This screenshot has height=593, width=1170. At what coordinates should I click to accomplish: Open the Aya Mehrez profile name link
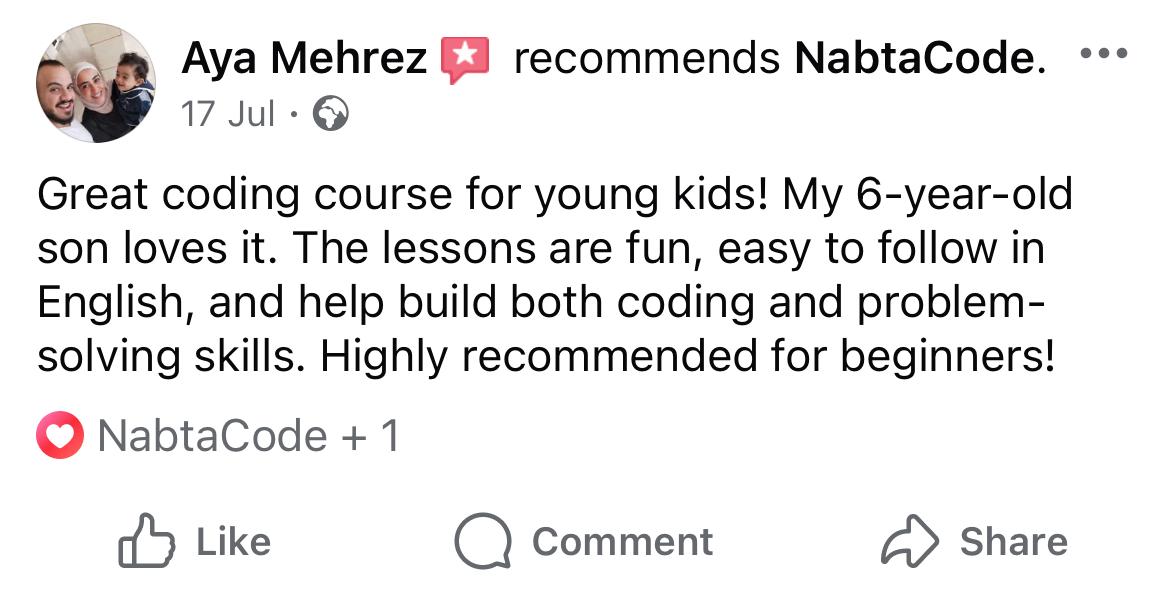[x=304, y=60]
